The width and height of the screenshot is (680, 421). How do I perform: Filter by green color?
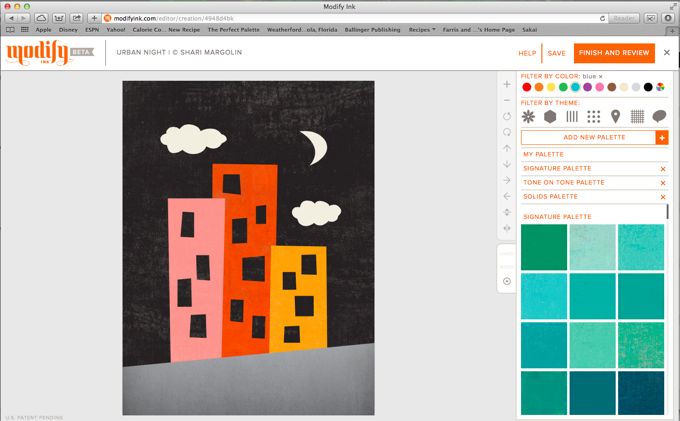(x=563, y=87)
